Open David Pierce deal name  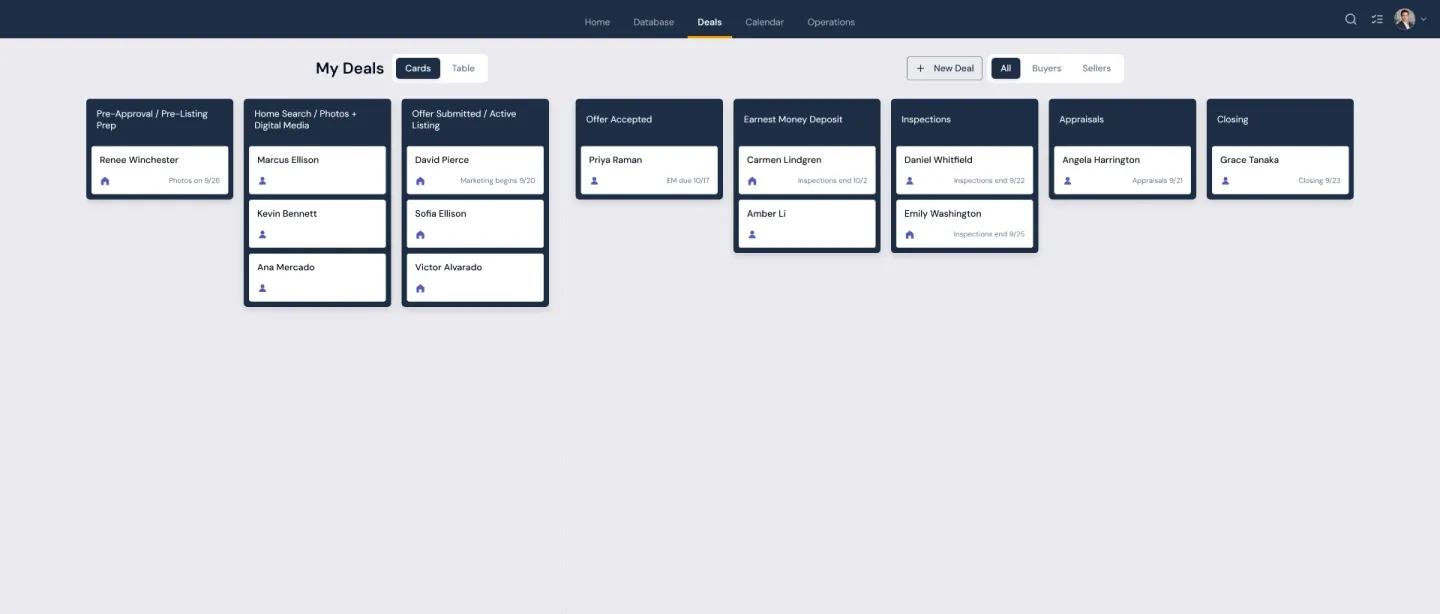(x=442, y=160)
